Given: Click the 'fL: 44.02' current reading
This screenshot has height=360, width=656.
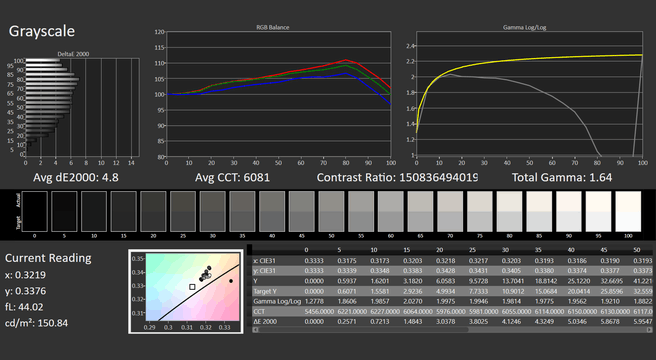Looking at the screenshot, I should point(24,307).
